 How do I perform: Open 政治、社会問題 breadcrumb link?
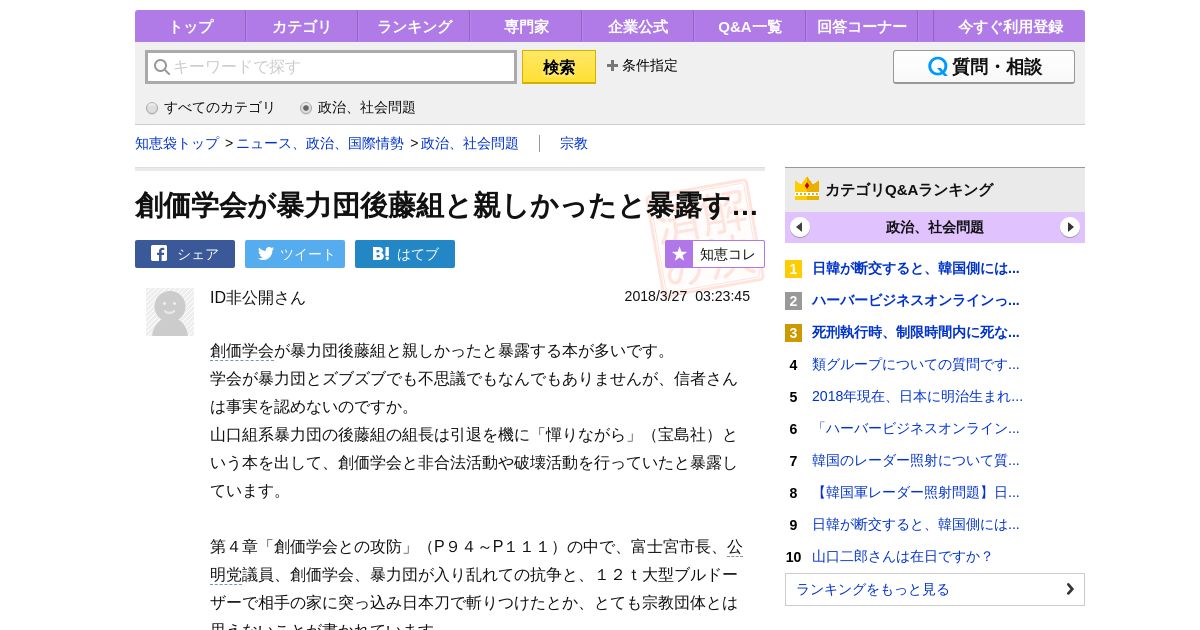click(470, 143)
